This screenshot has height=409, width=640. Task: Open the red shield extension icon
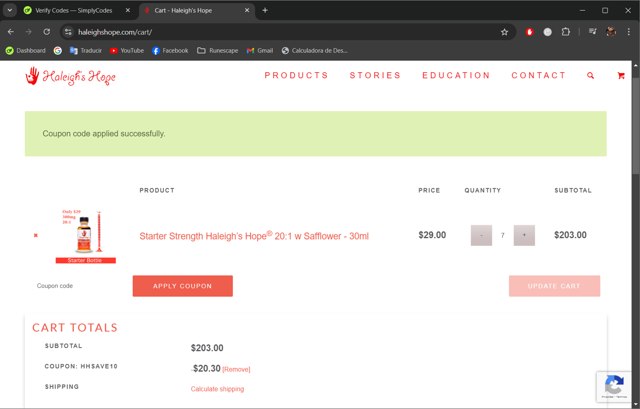pos(529,32)
